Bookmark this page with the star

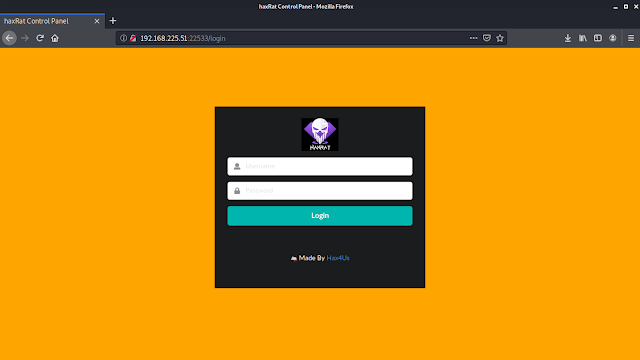coord(500,38)
